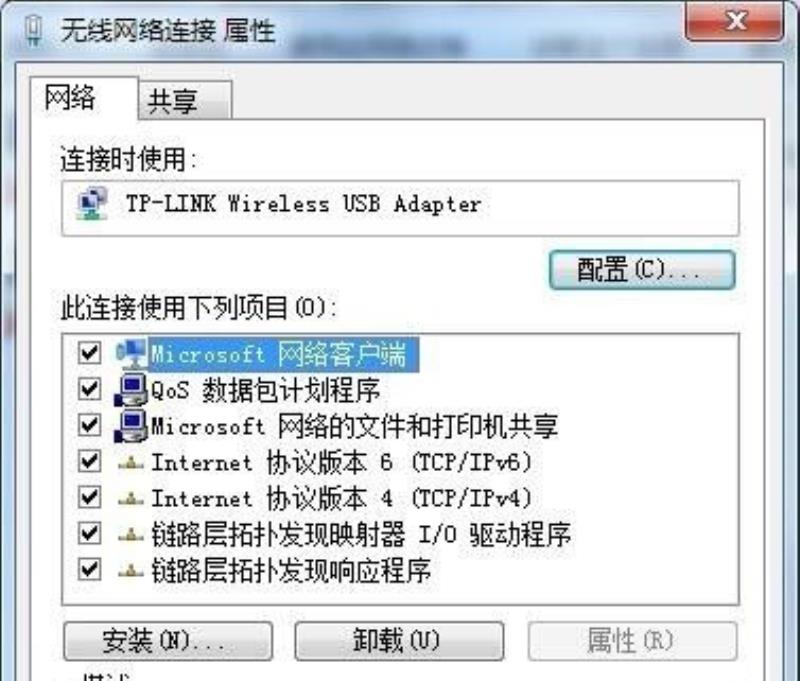This screenshot has width=800, height=681.
Task: Open the 配置(C)... button
Action: click(642, 270)
